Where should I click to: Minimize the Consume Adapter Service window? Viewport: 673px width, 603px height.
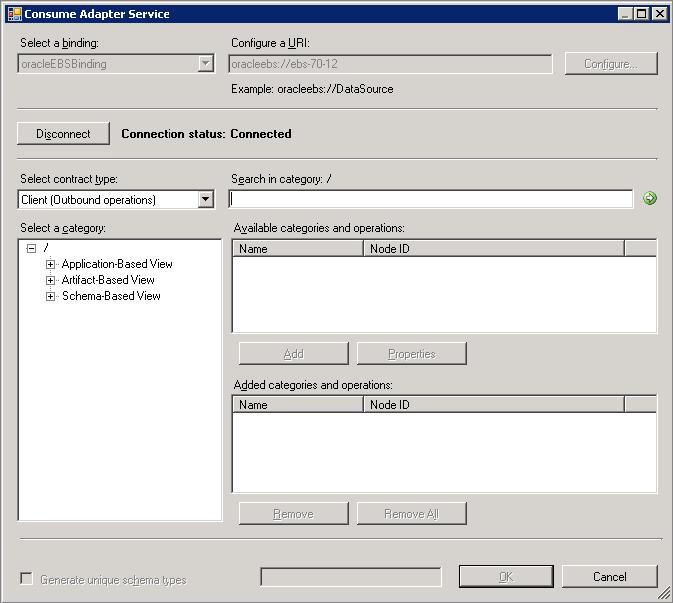(625, 14)
